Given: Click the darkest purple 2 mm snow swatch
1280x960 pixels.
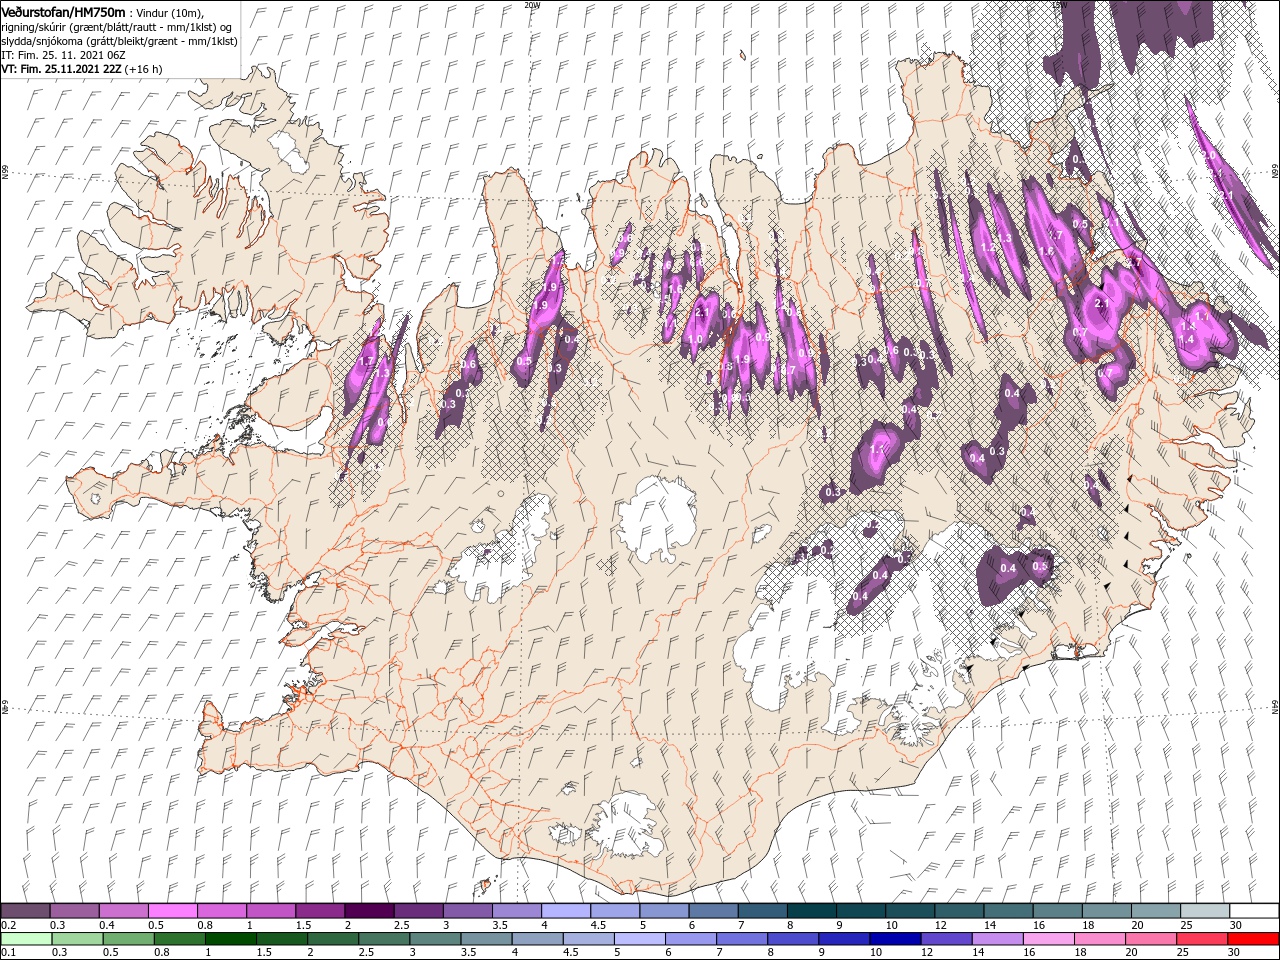Looking at the screenshot, I should point(369,910).
